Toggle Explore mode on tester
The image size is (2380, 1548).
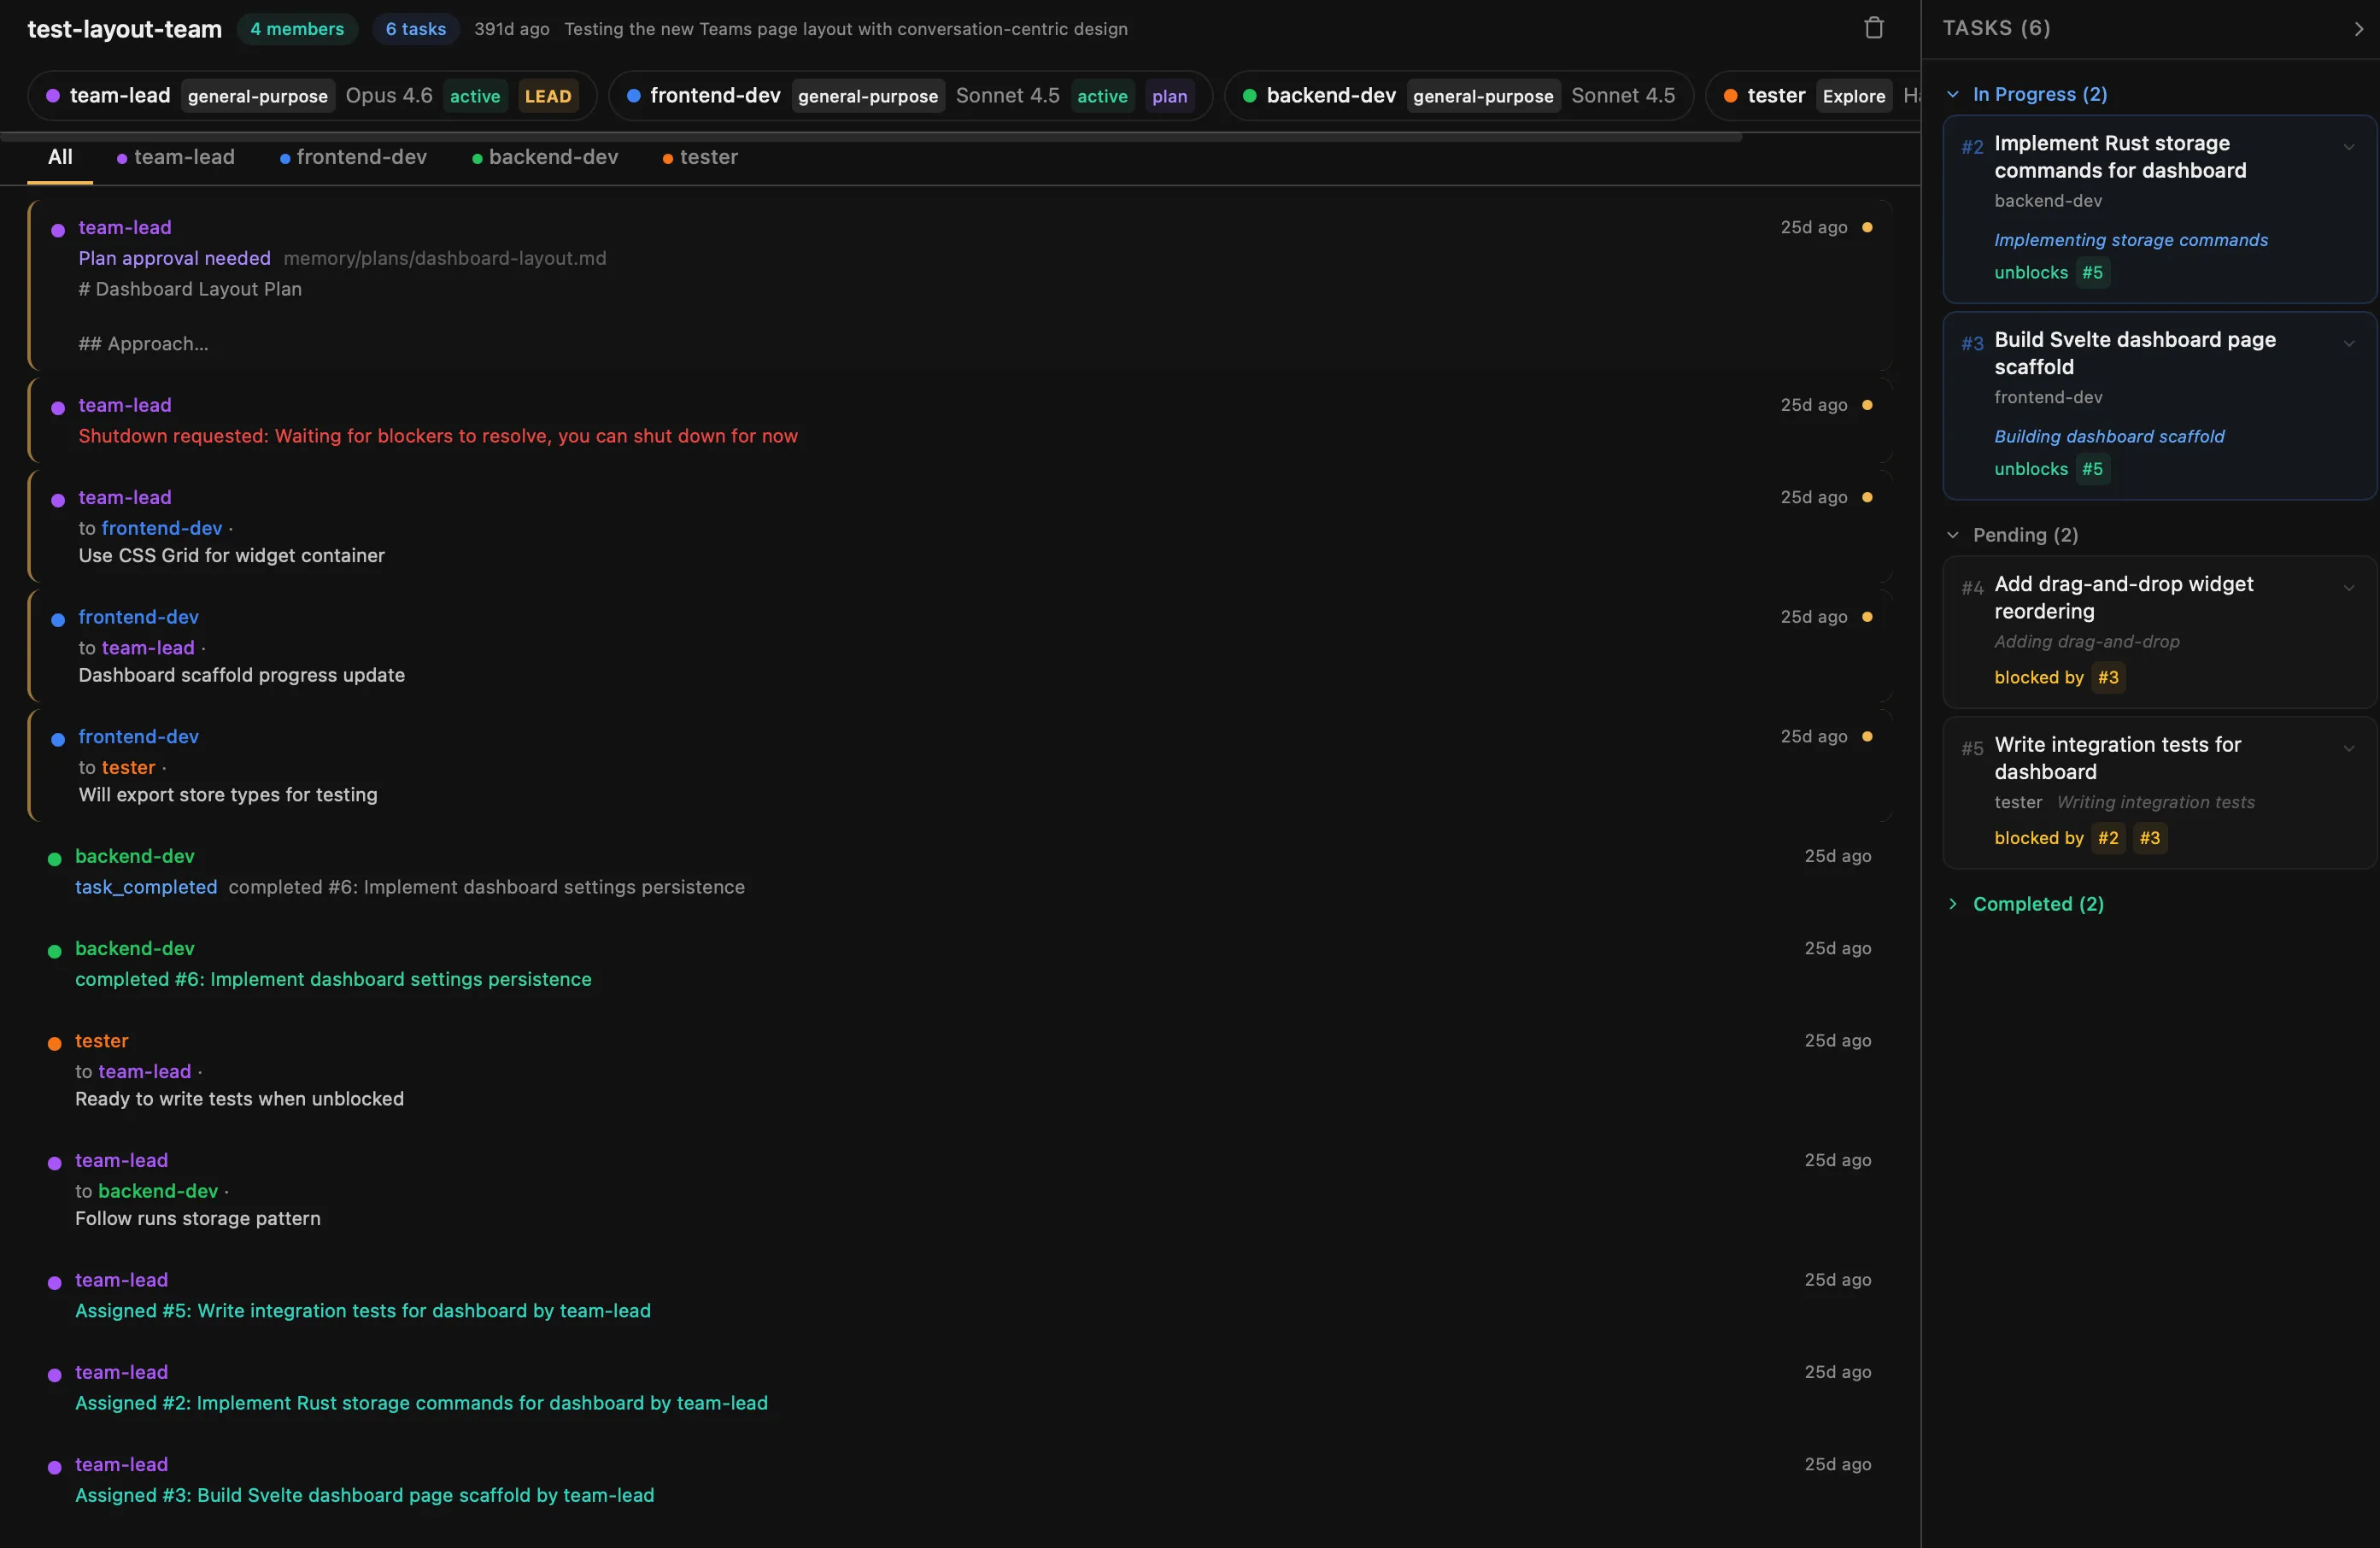(x=1853, y=96)
